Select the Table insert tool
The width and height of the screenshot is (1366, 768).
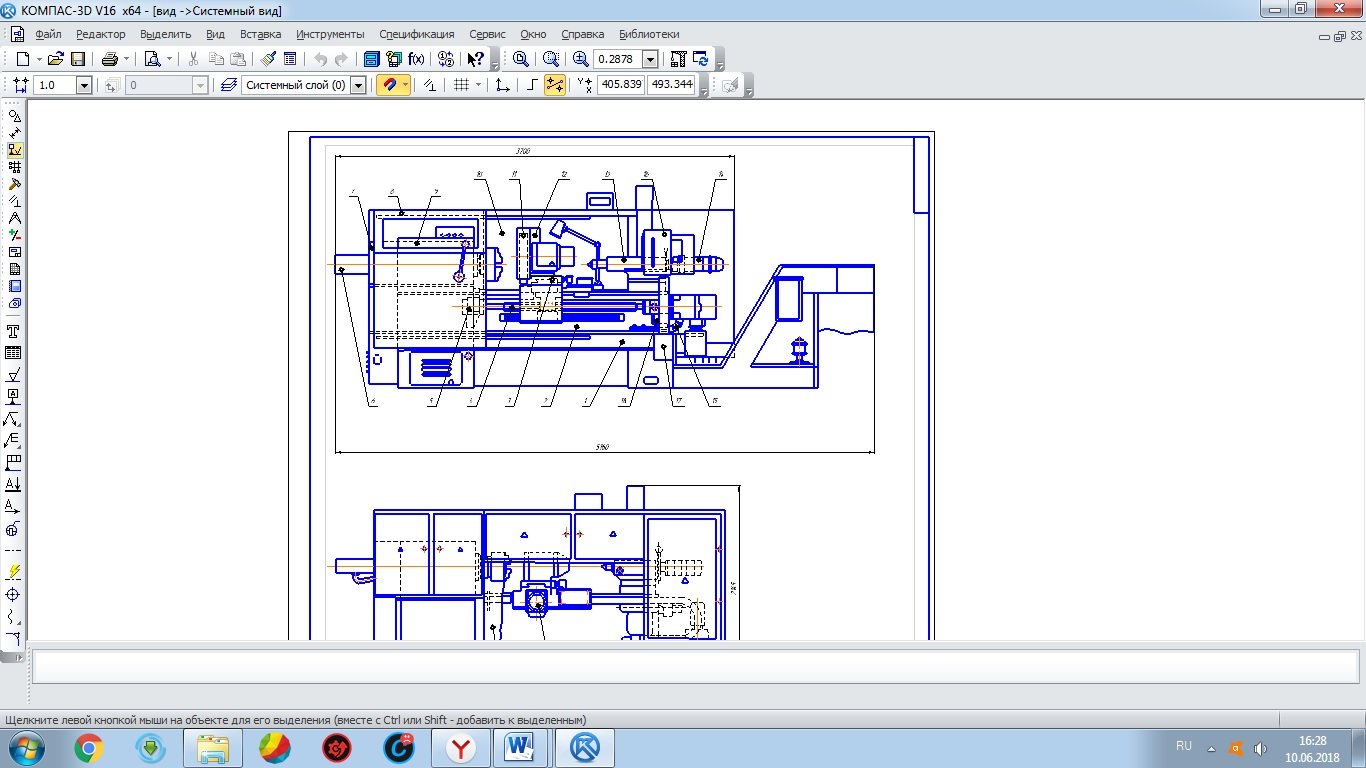coord(14,353)
